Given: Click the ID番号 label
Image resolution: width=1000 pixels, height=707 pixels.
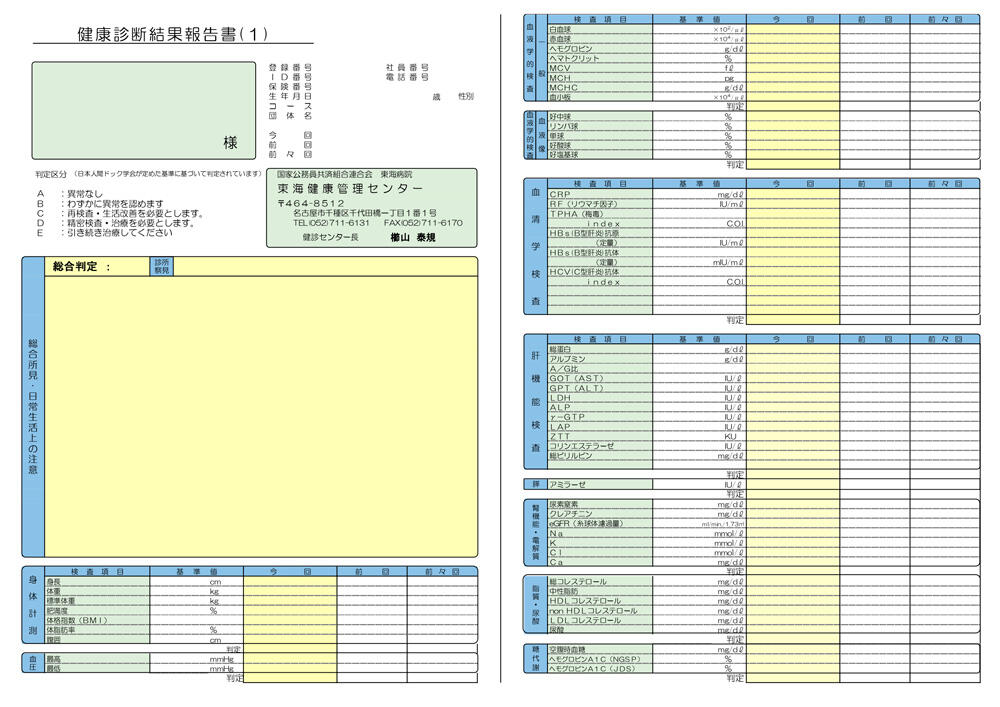Looking at the screenshot, I should pyautogui.click(x=290, y=77).
